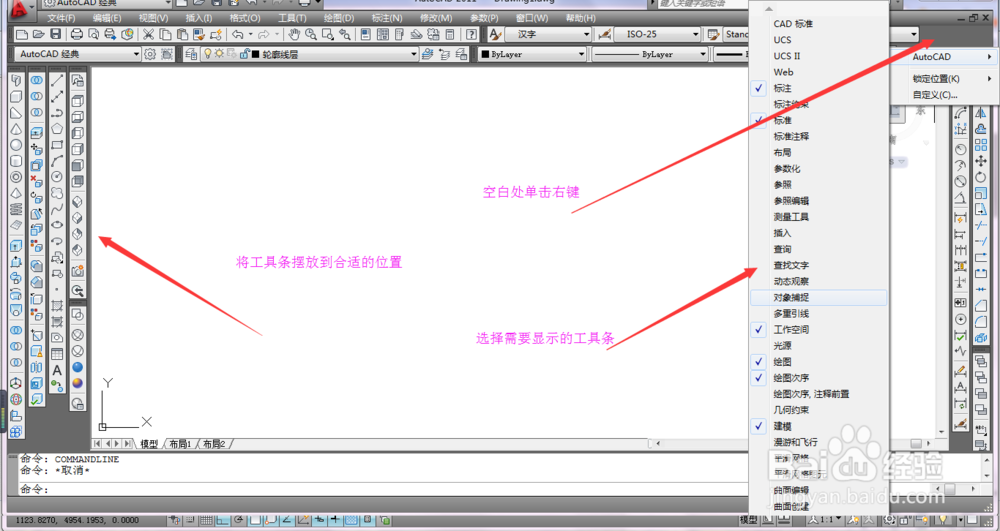Open the ISO-25 dimension style dropdown
The height and width of the screenshot is (531, 1000).
[x=658, y=34]
